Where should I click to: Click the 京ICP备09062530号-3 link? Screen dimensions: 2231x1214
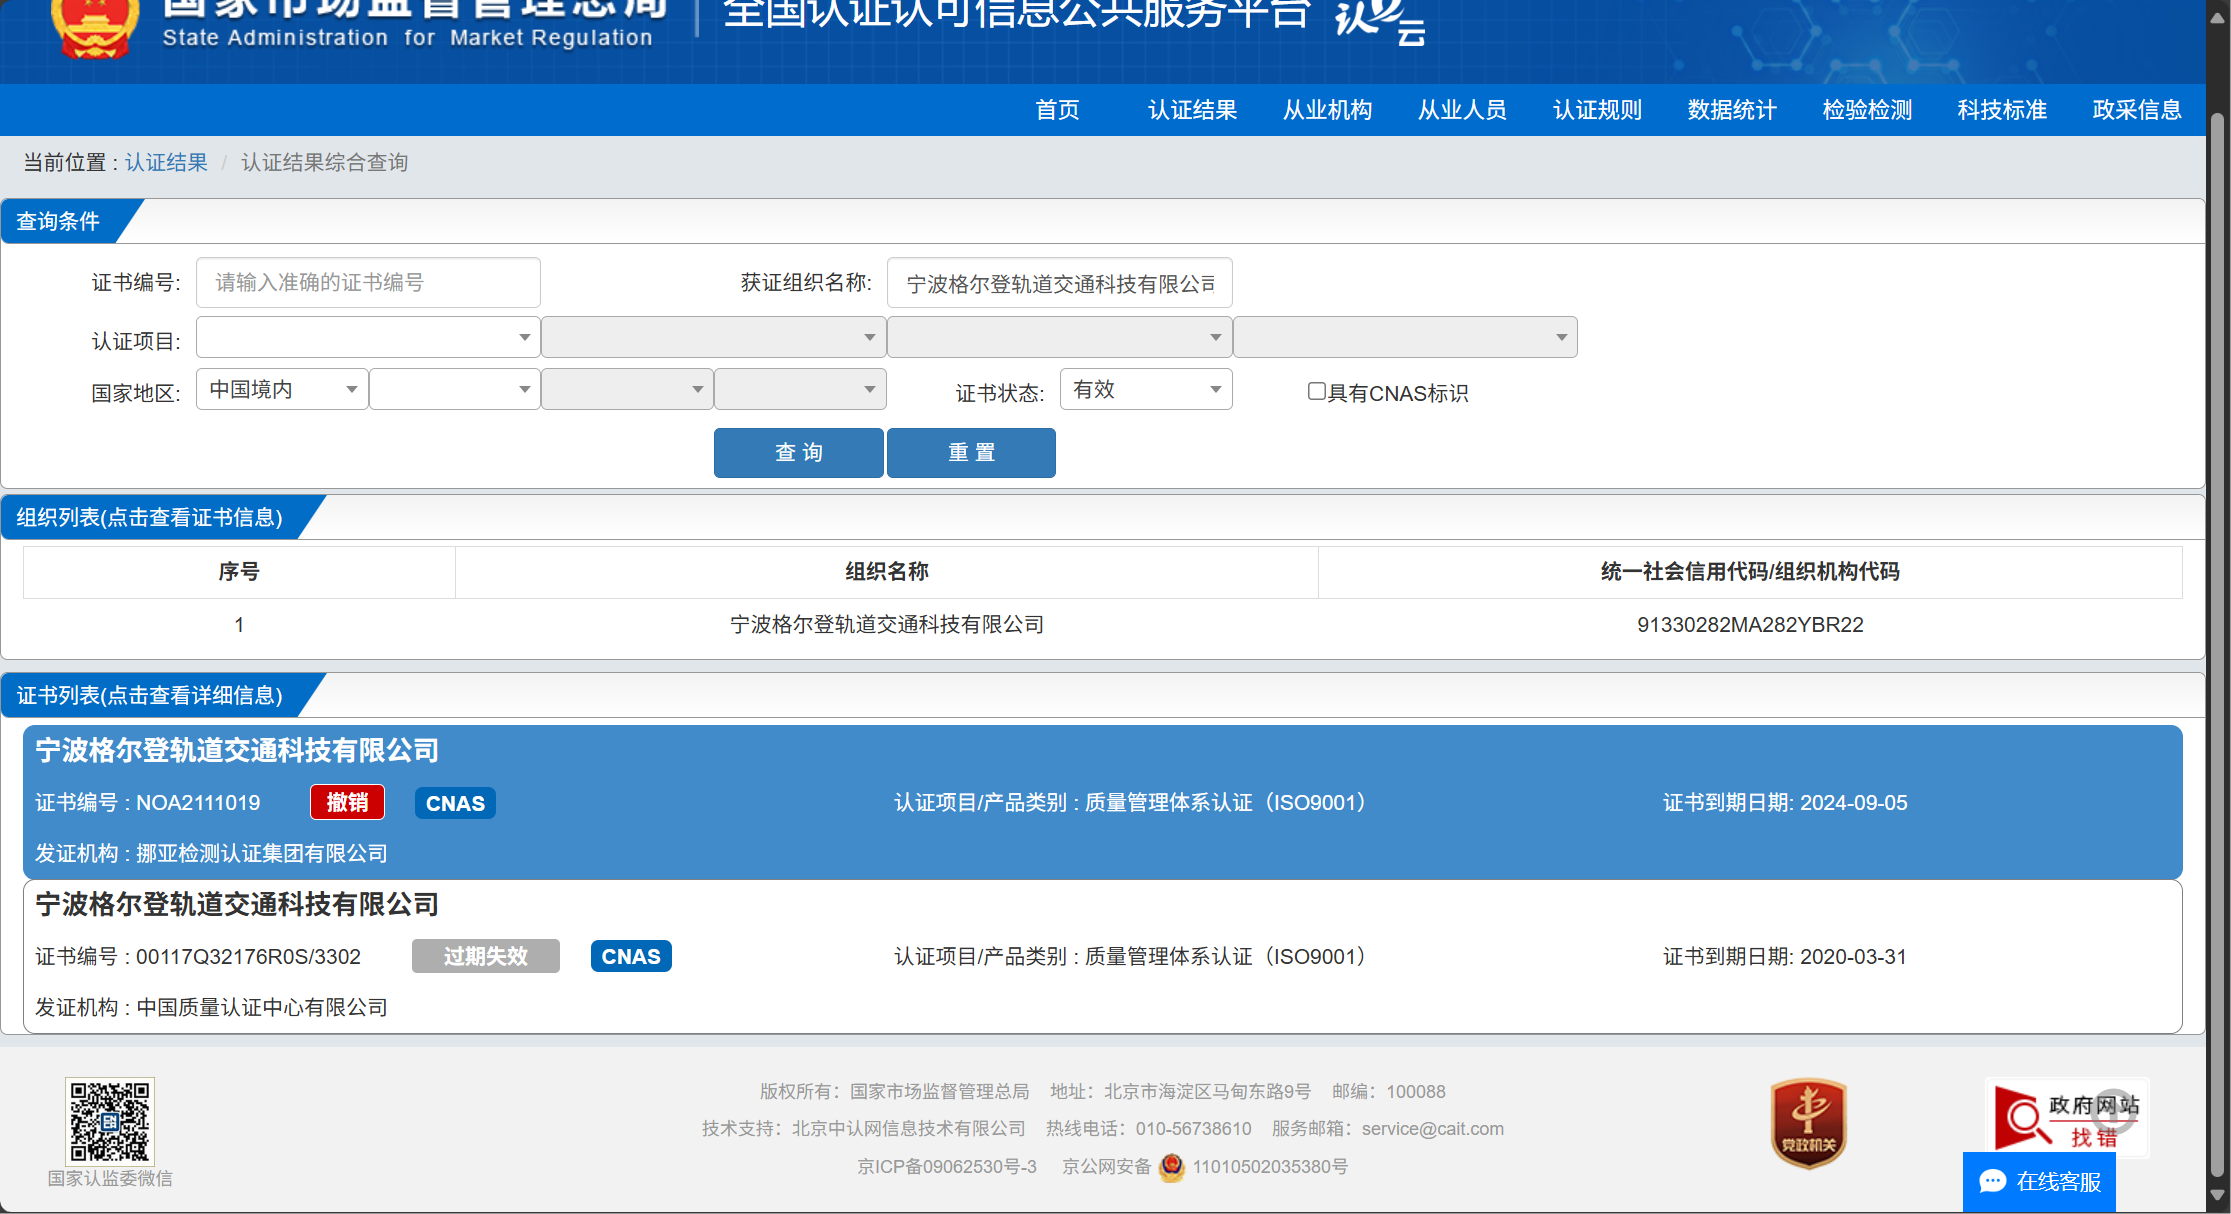946,1167
